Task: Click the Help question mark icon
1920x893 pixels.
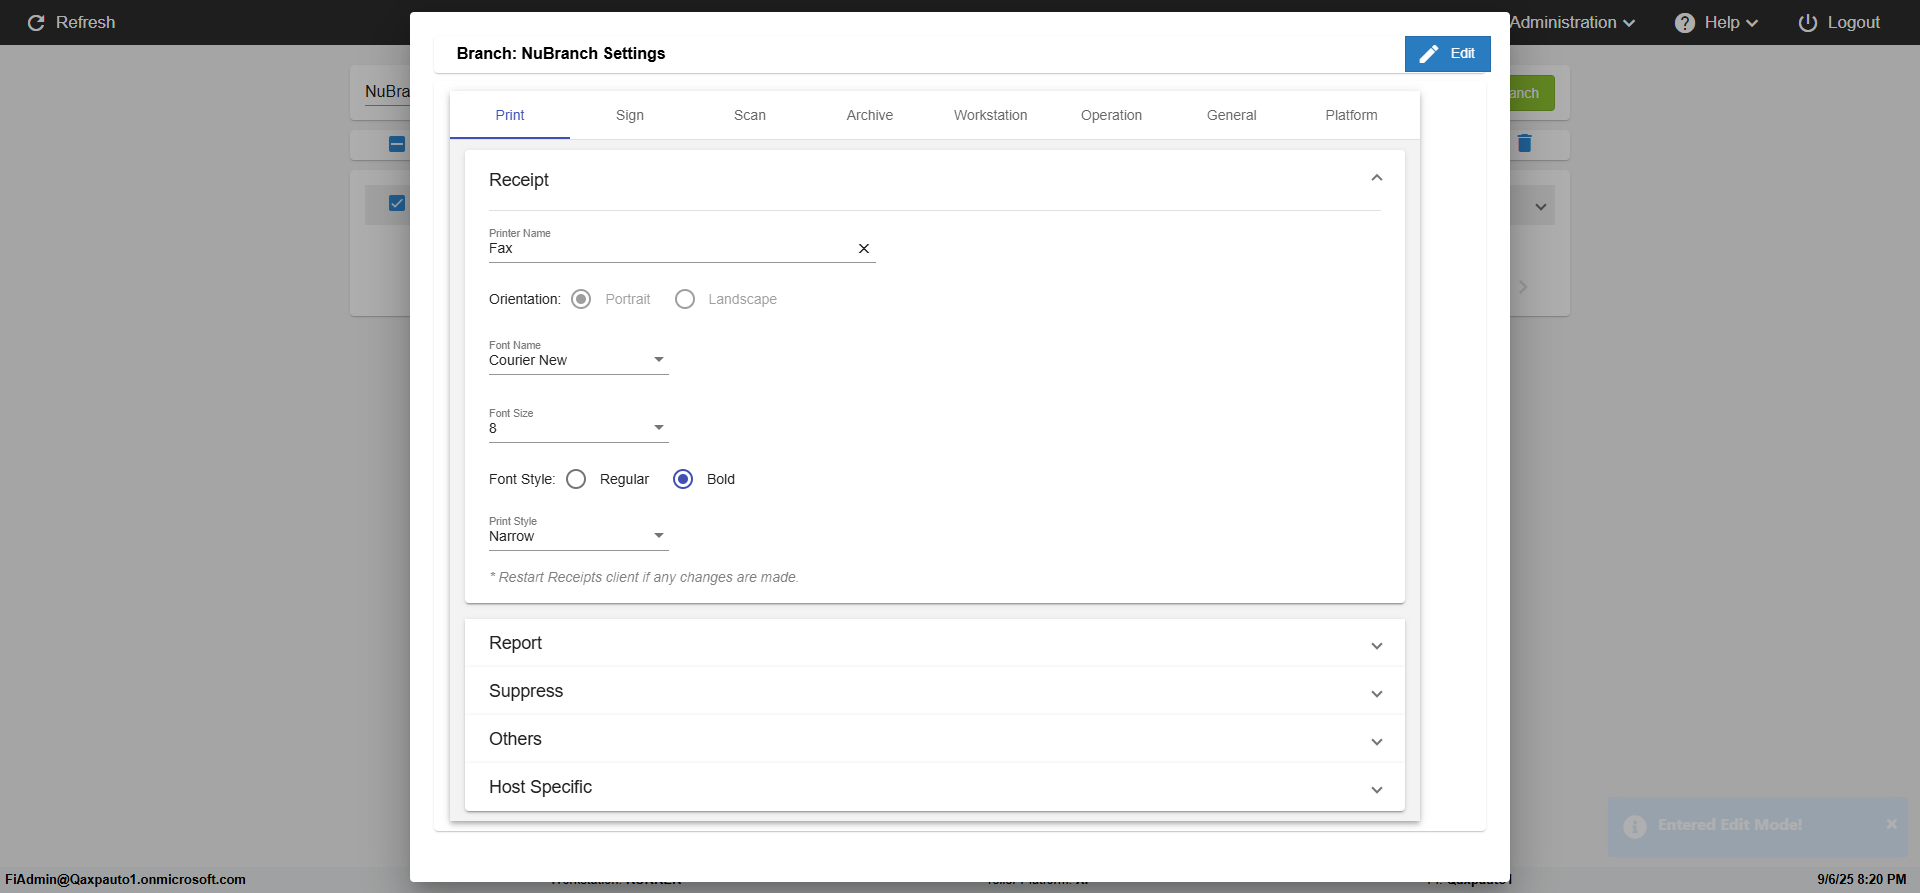Action: pyautogui.click(x=1685, y=23)
